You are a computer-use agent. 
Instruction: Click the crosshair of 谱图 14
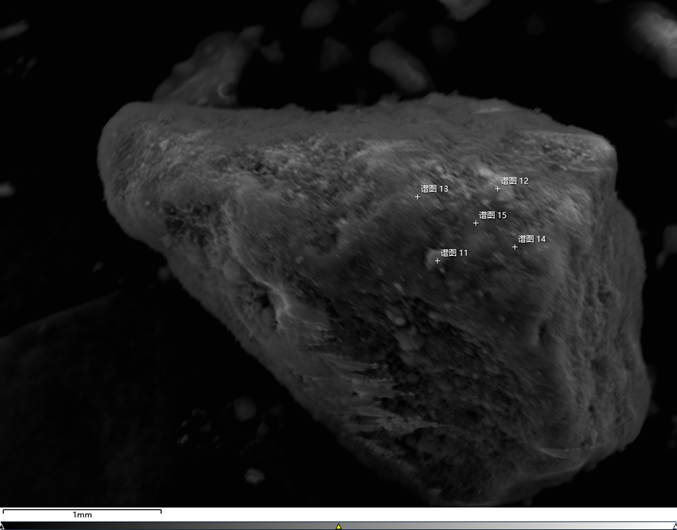(x=515, y=246)
